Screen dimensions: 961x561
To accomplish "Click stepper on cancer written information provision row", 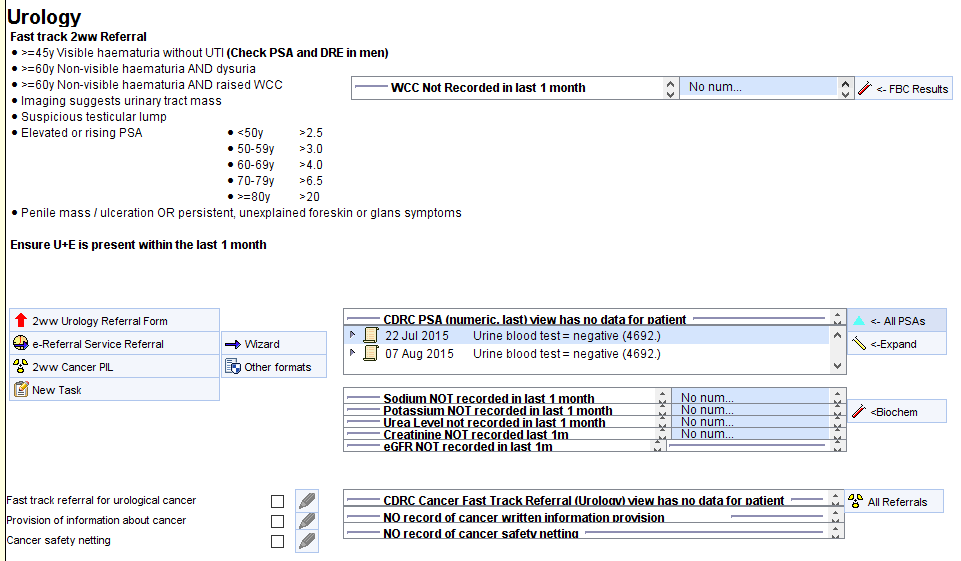I will (835, 516).
